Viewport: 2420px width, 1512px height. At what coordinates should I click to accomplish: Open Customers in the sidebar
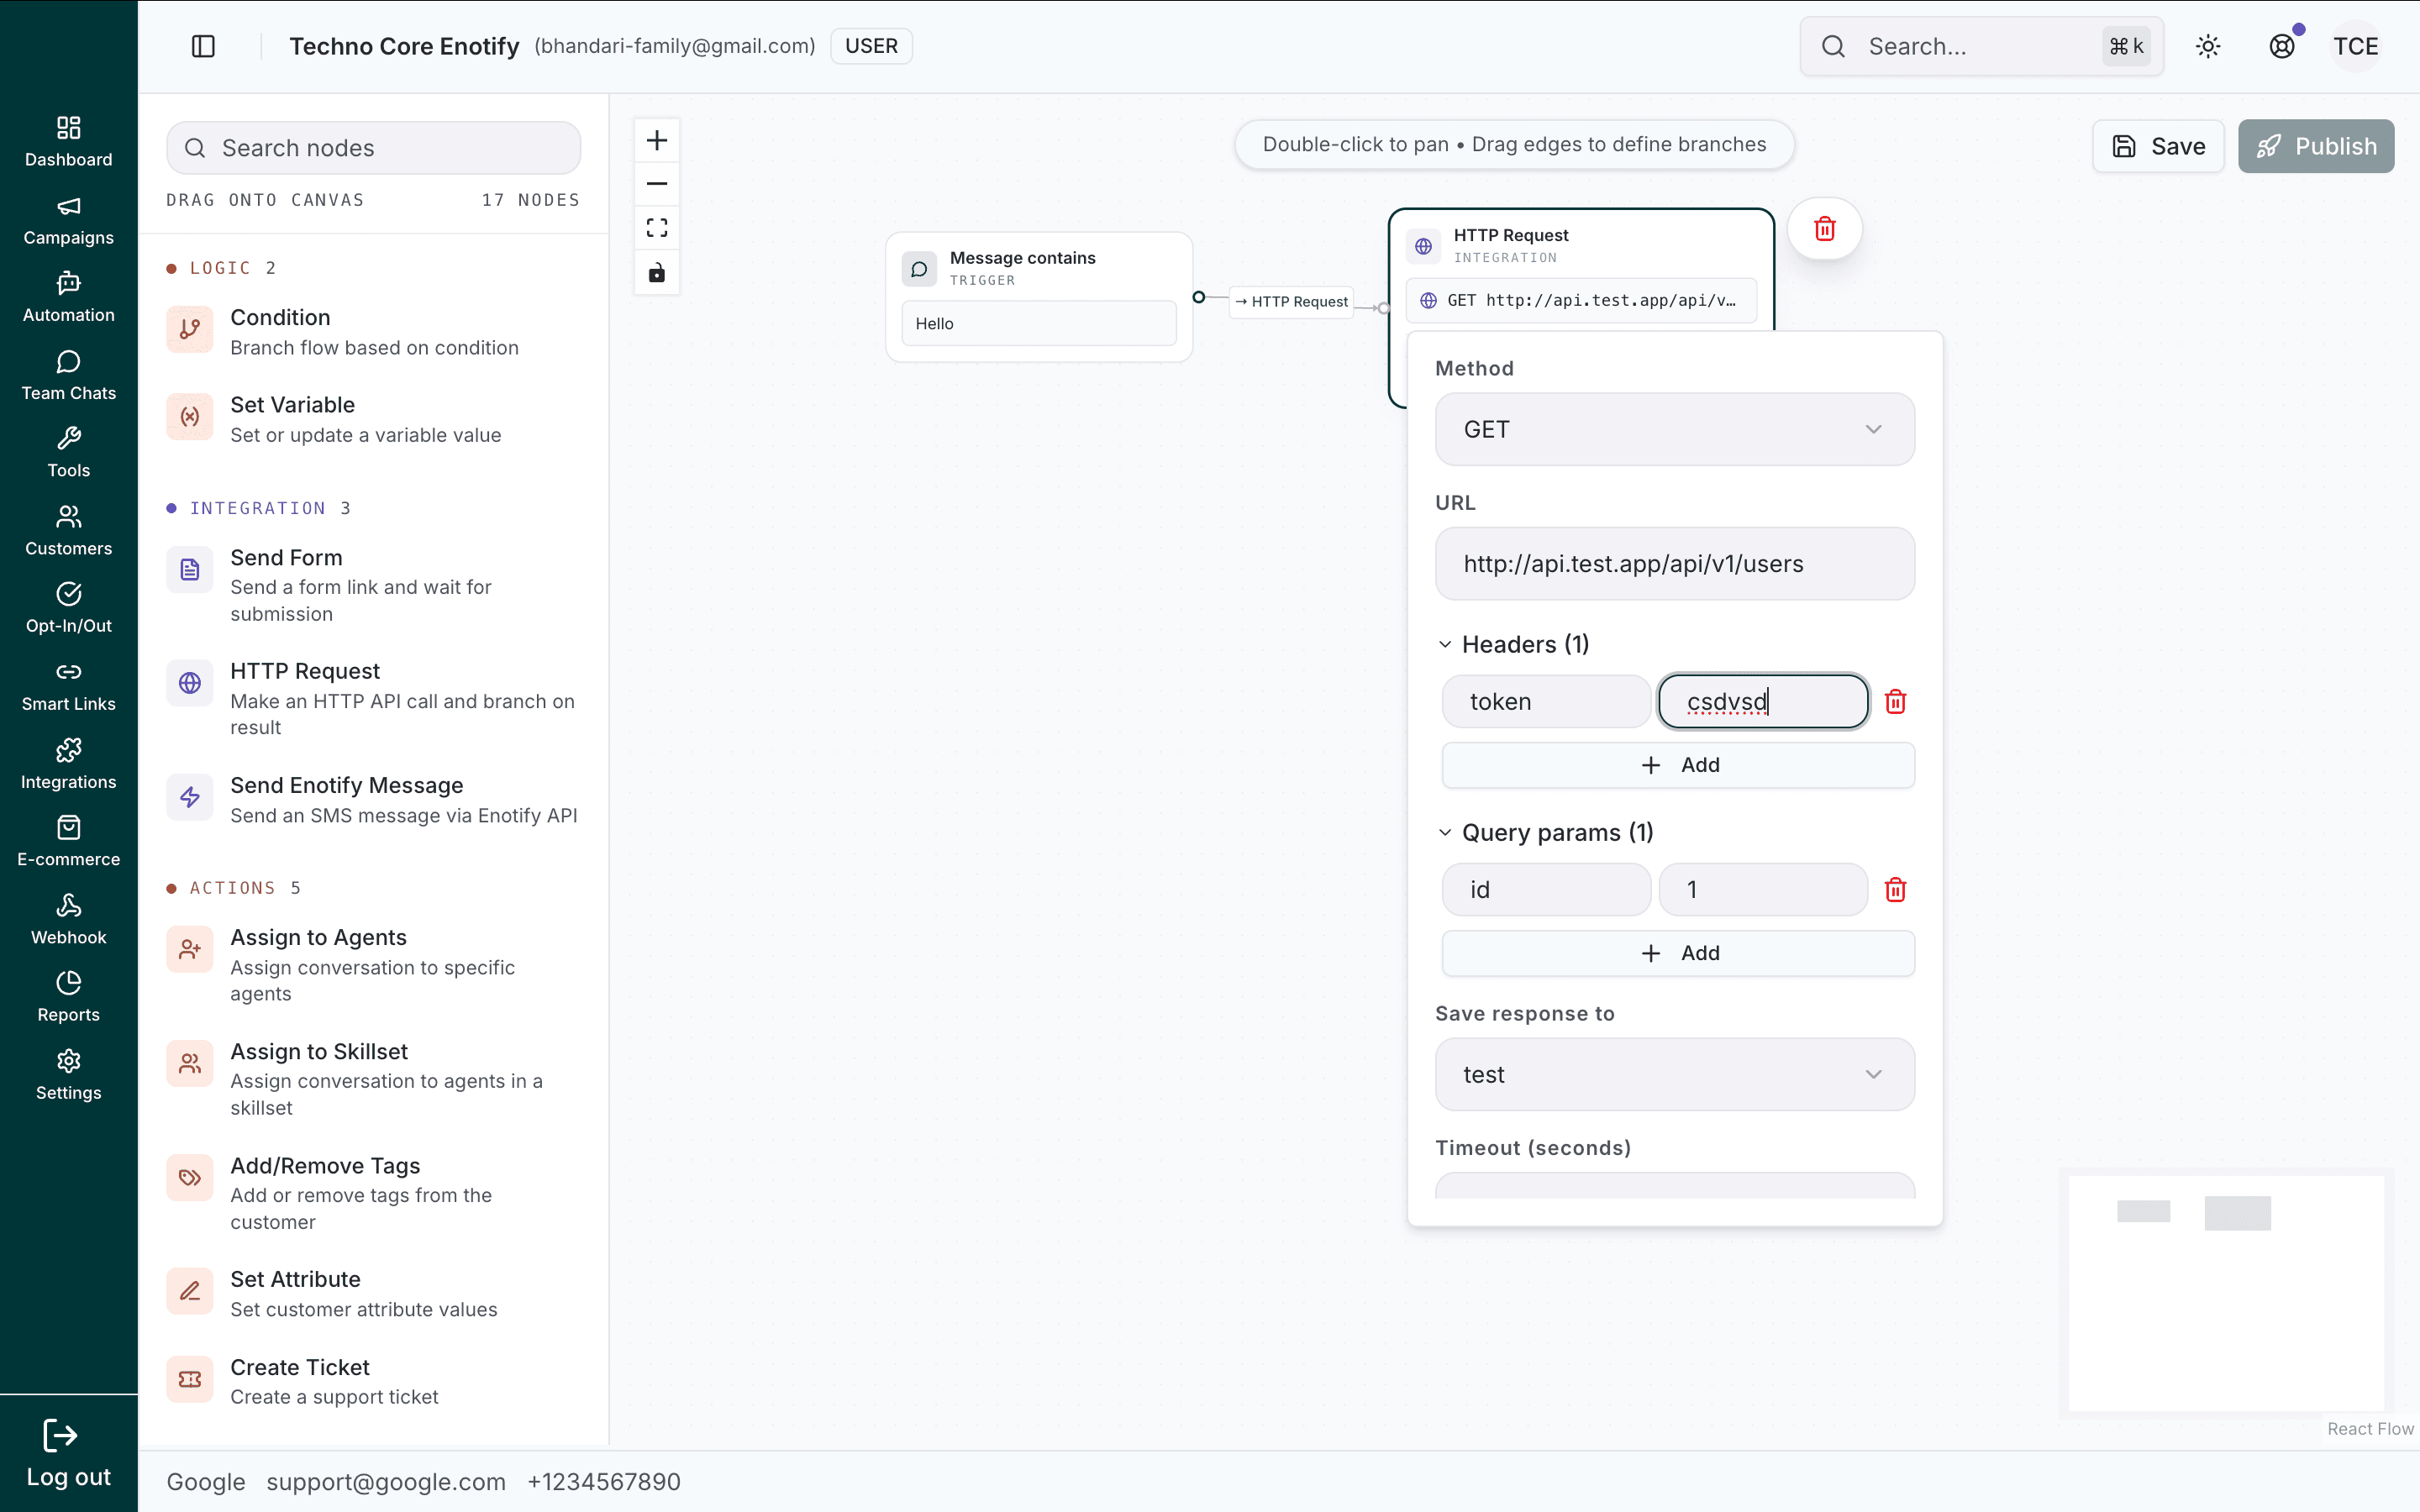point(68,531)
